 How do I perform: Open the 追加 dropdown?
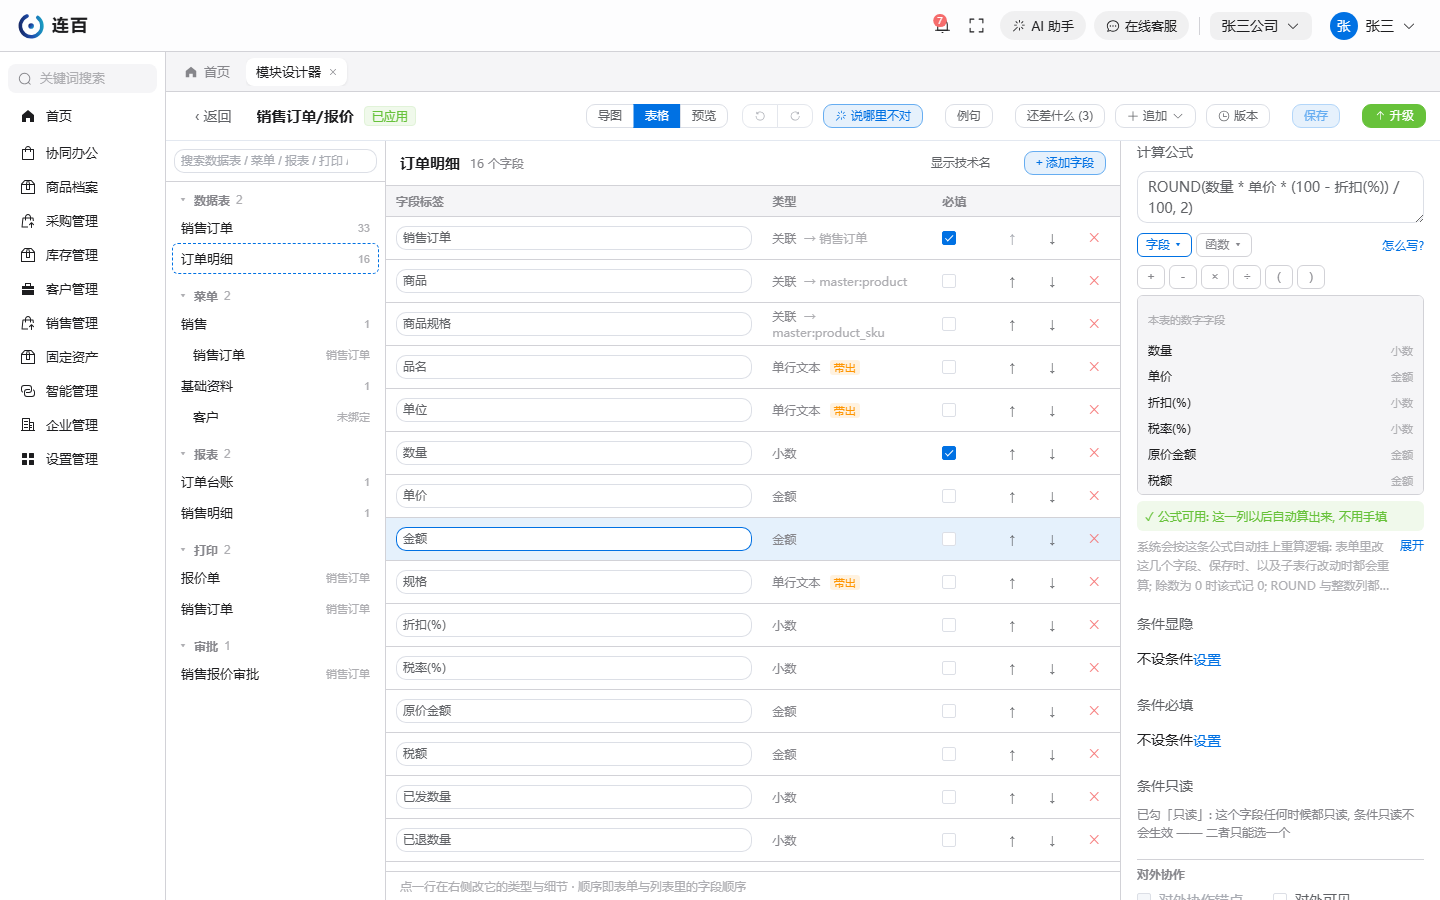click(x=1155, y=116)
